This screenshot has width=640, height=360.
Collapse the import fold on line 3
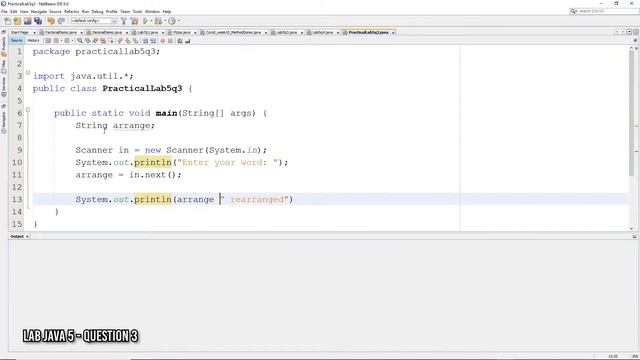[x=28, y=73]
